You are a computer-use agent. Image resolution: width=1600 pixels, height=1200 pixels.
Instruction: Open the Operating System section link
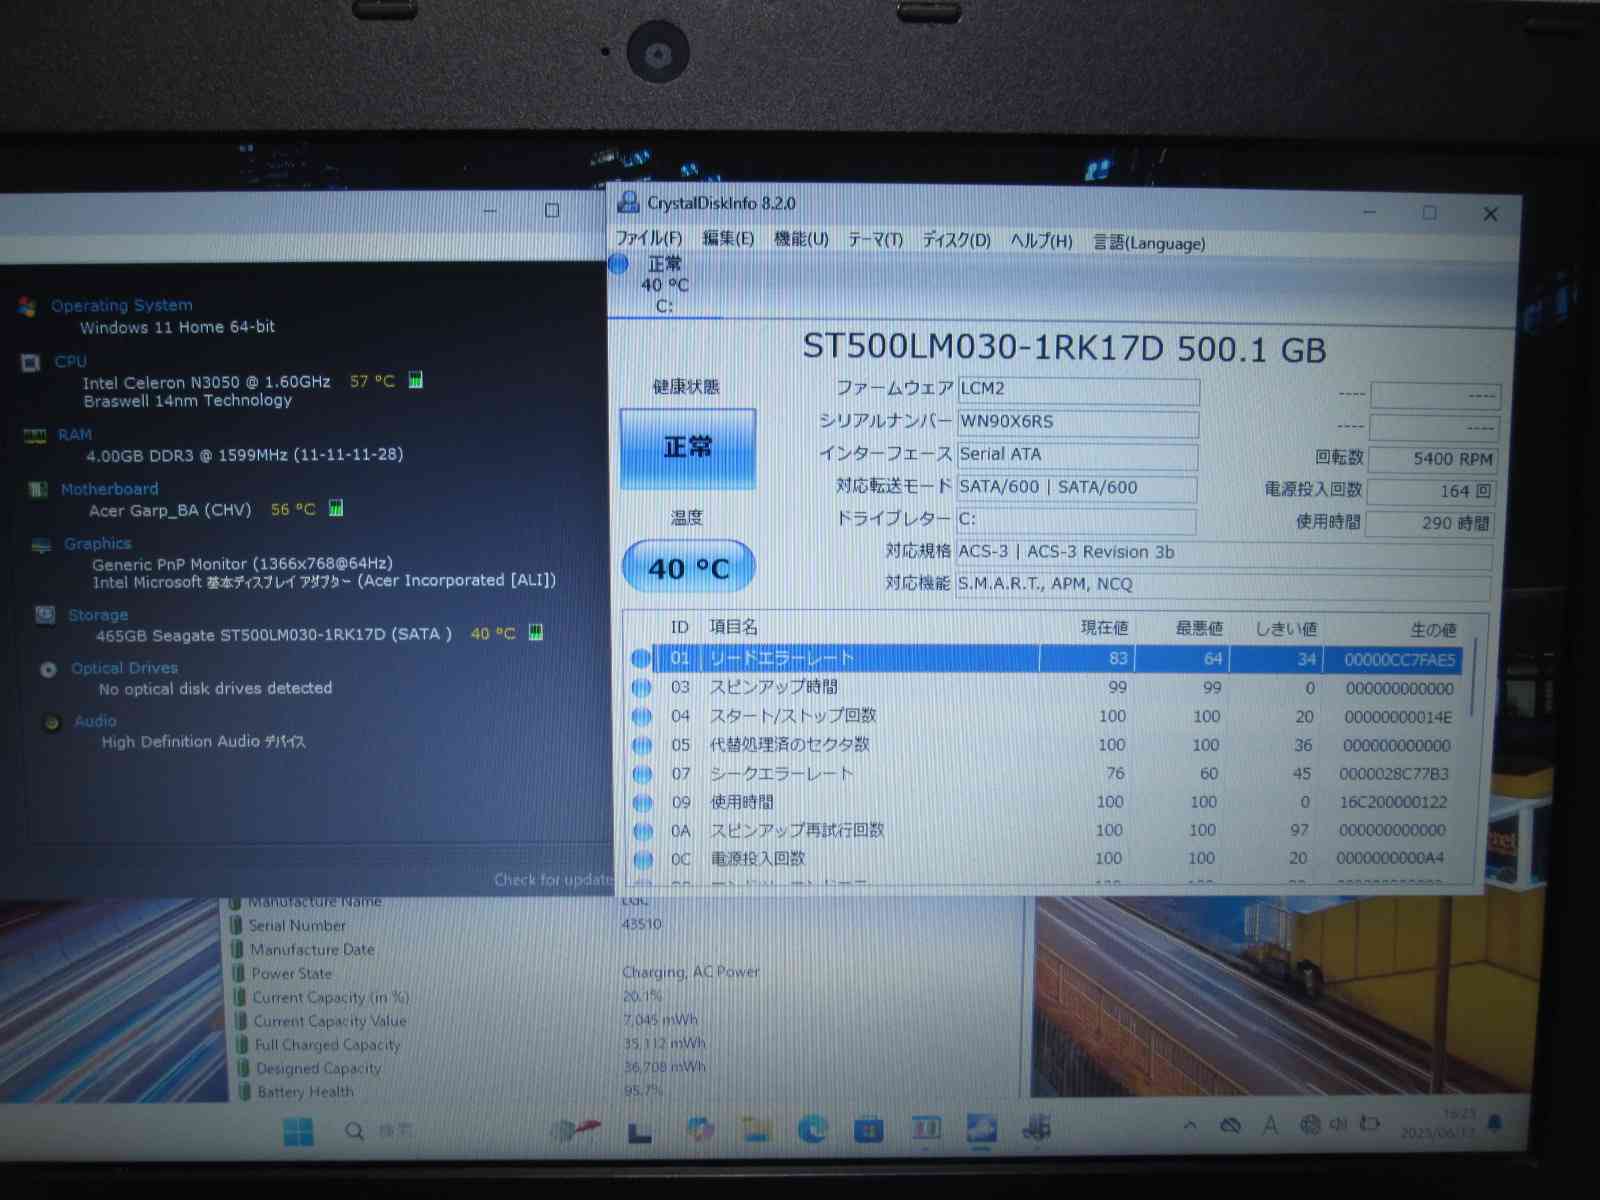[x=121, y=305]
